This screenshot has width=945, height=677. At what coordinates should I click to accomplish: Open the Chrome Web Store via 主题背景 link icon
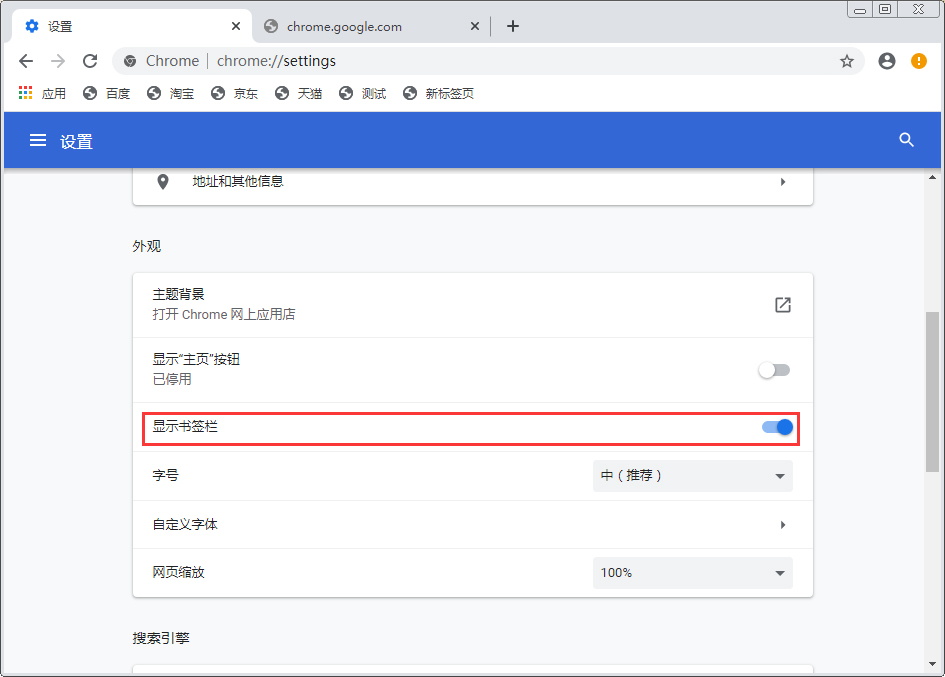pyautogui.click(x=782, y=304)
